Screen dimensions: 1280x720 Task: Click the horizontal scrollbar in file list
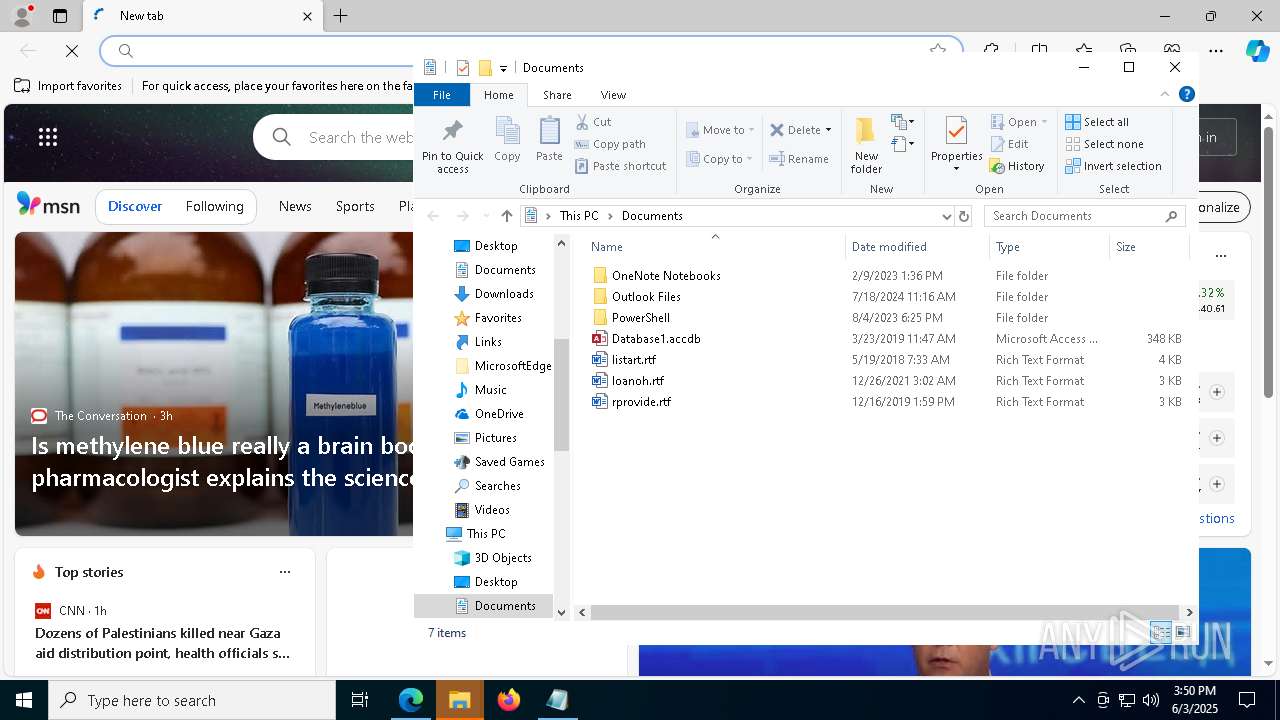click(885, 612)
